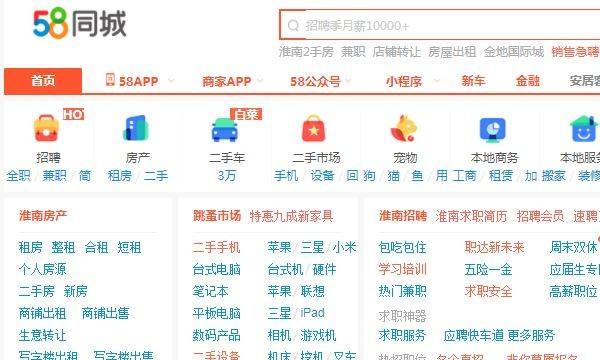
Task: Open 工商 under 本地商务
Action: (x=464, y=176)
